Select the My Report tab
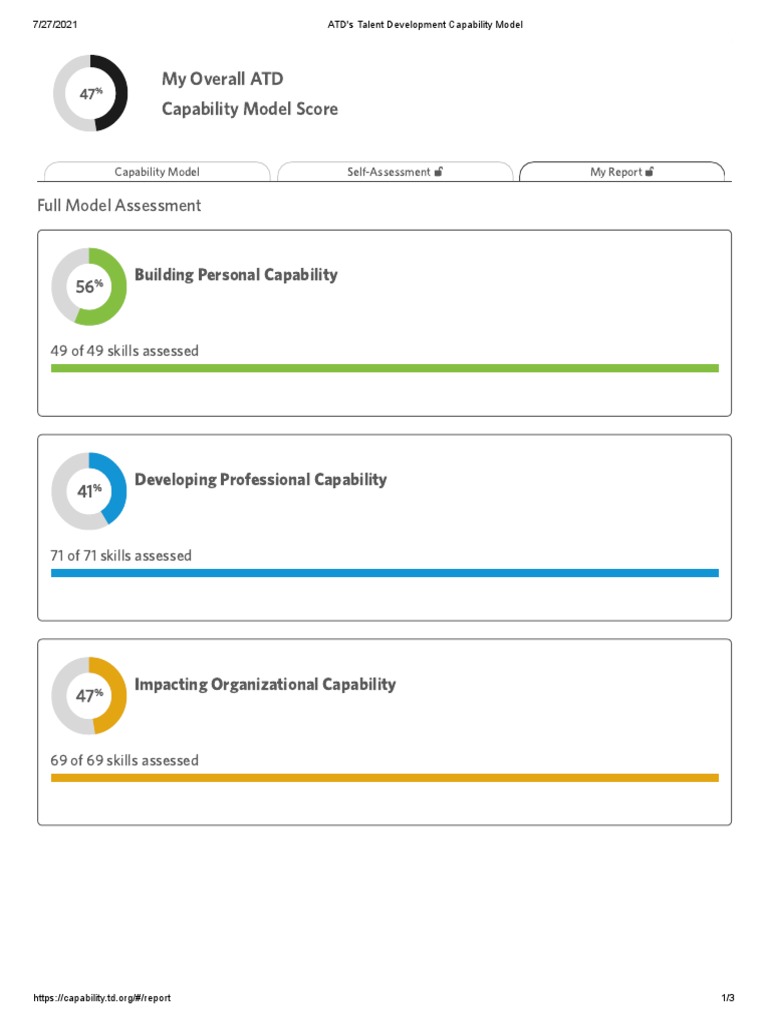This screenshot has width=768, height=1024. [616, 172]
